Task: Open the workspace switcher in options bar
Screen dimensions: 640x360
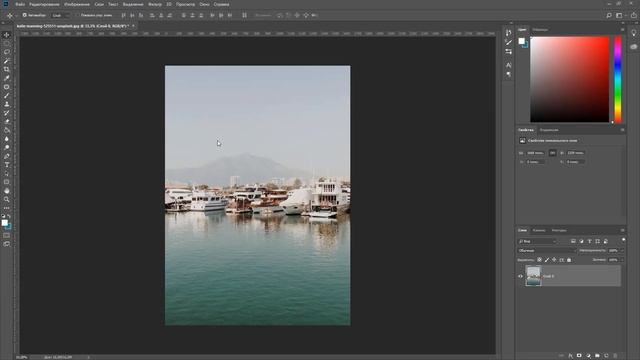Action: coord(620,16)
